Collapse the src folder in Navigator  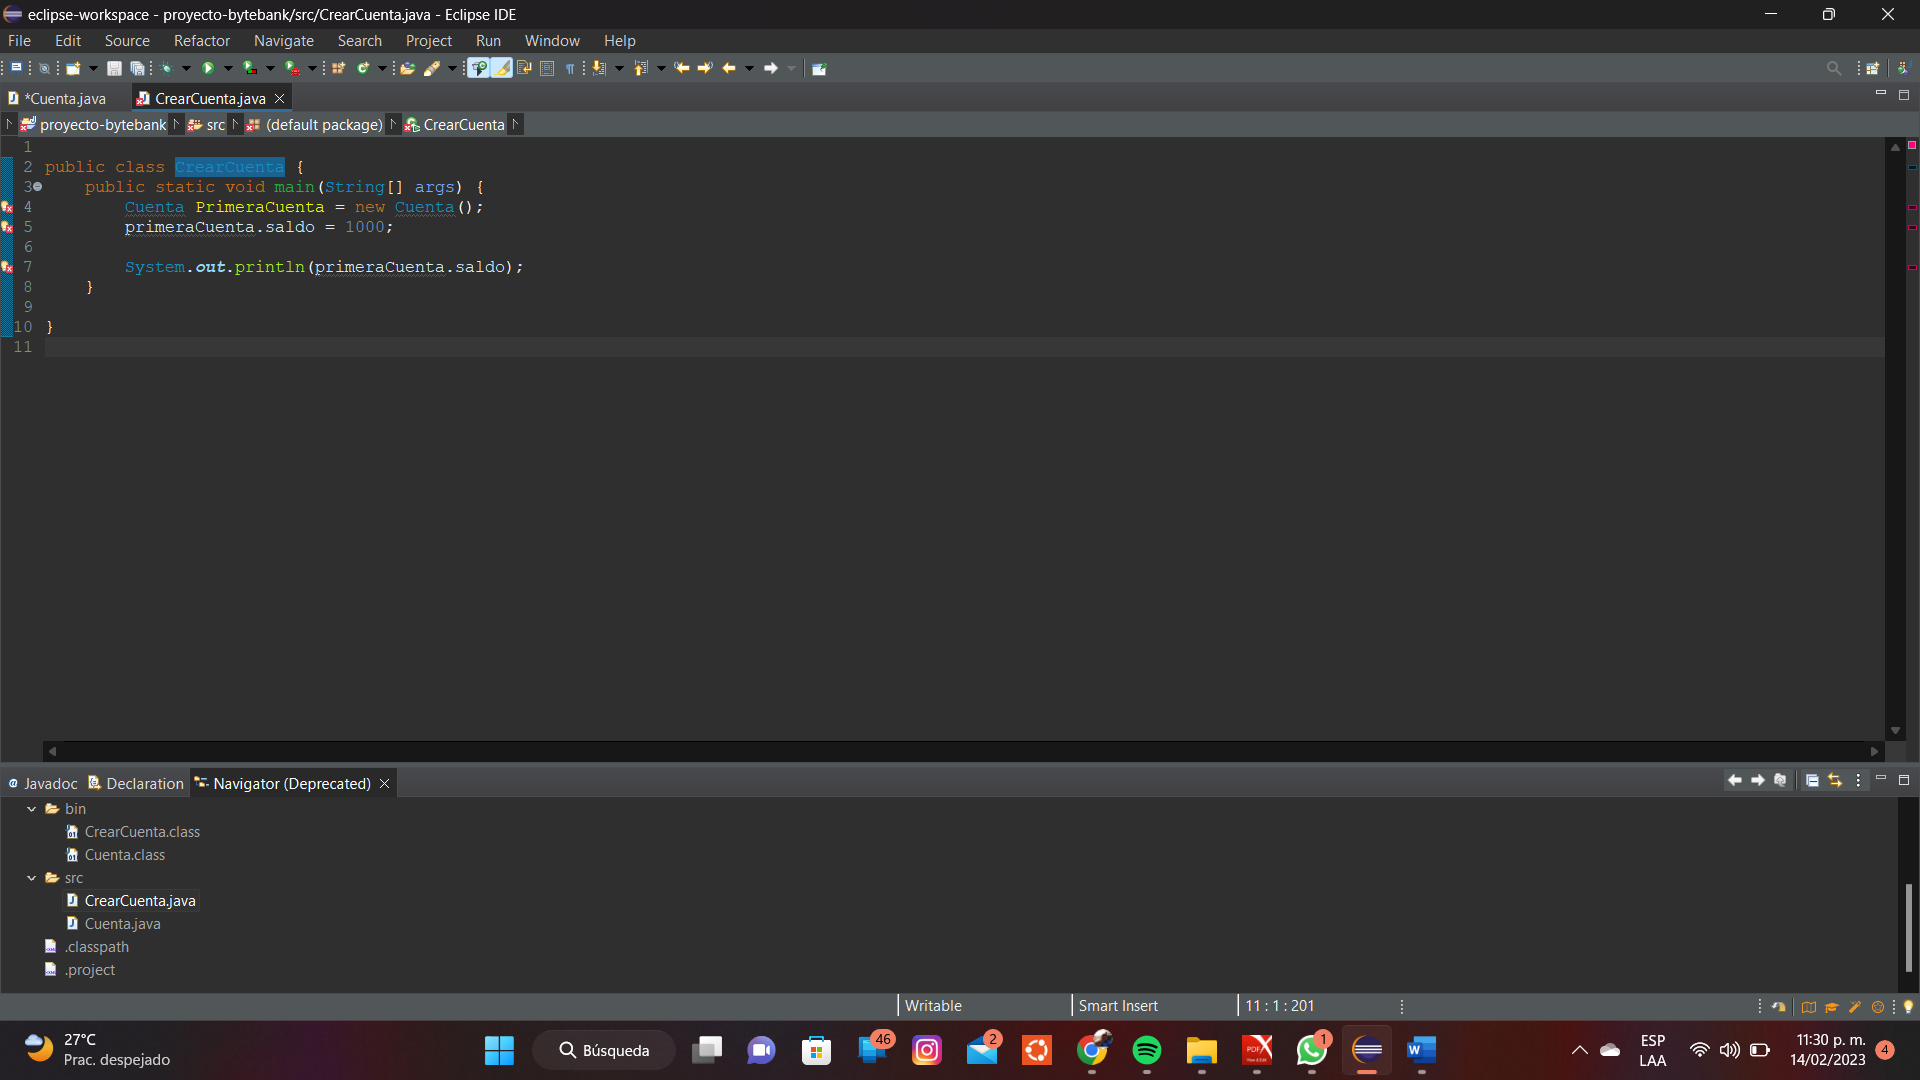(32, 878)
